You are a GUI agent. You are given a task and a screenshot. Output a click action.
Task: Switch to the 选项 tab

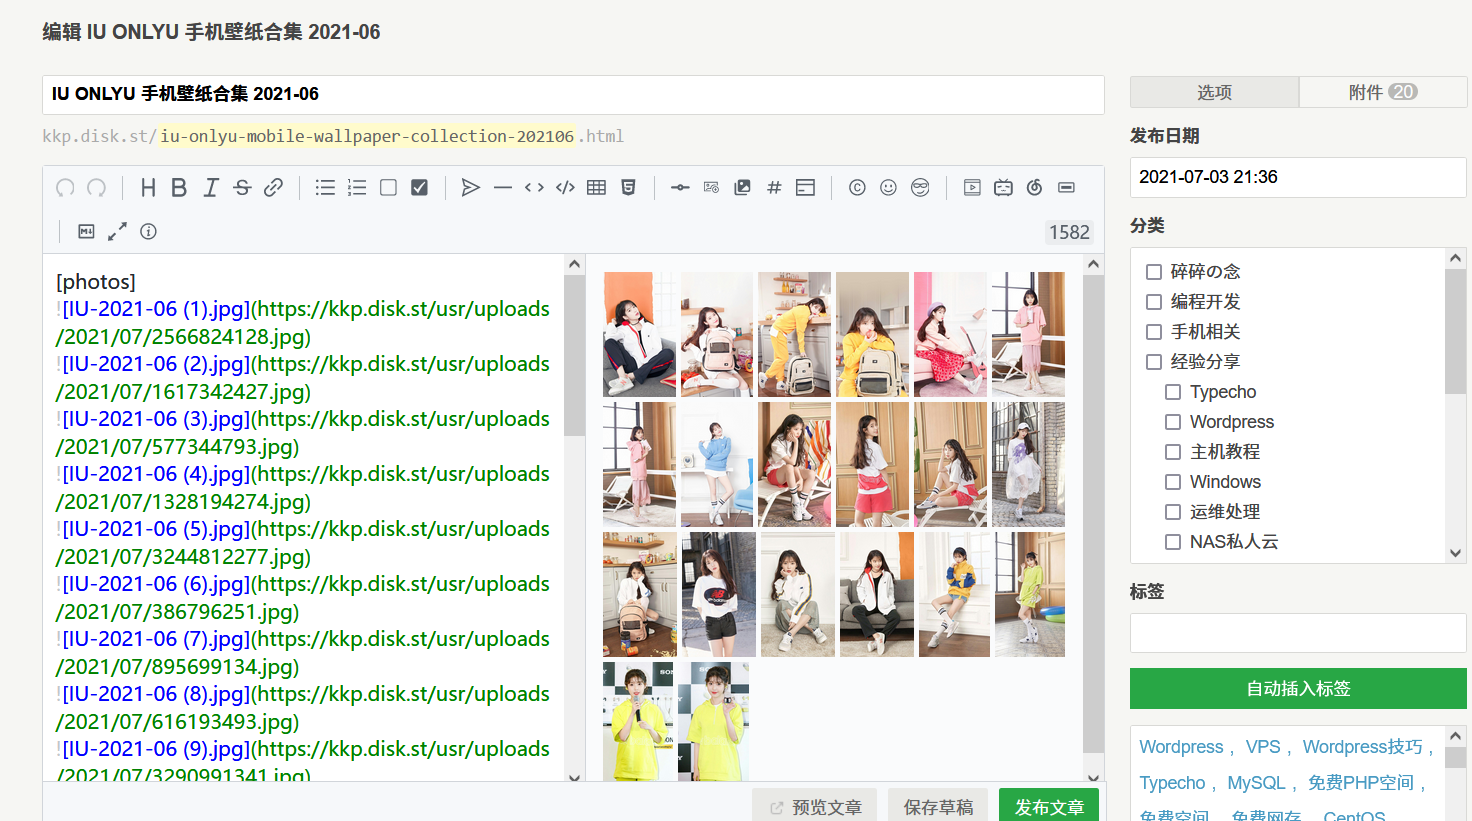[x=1214, y=92]
